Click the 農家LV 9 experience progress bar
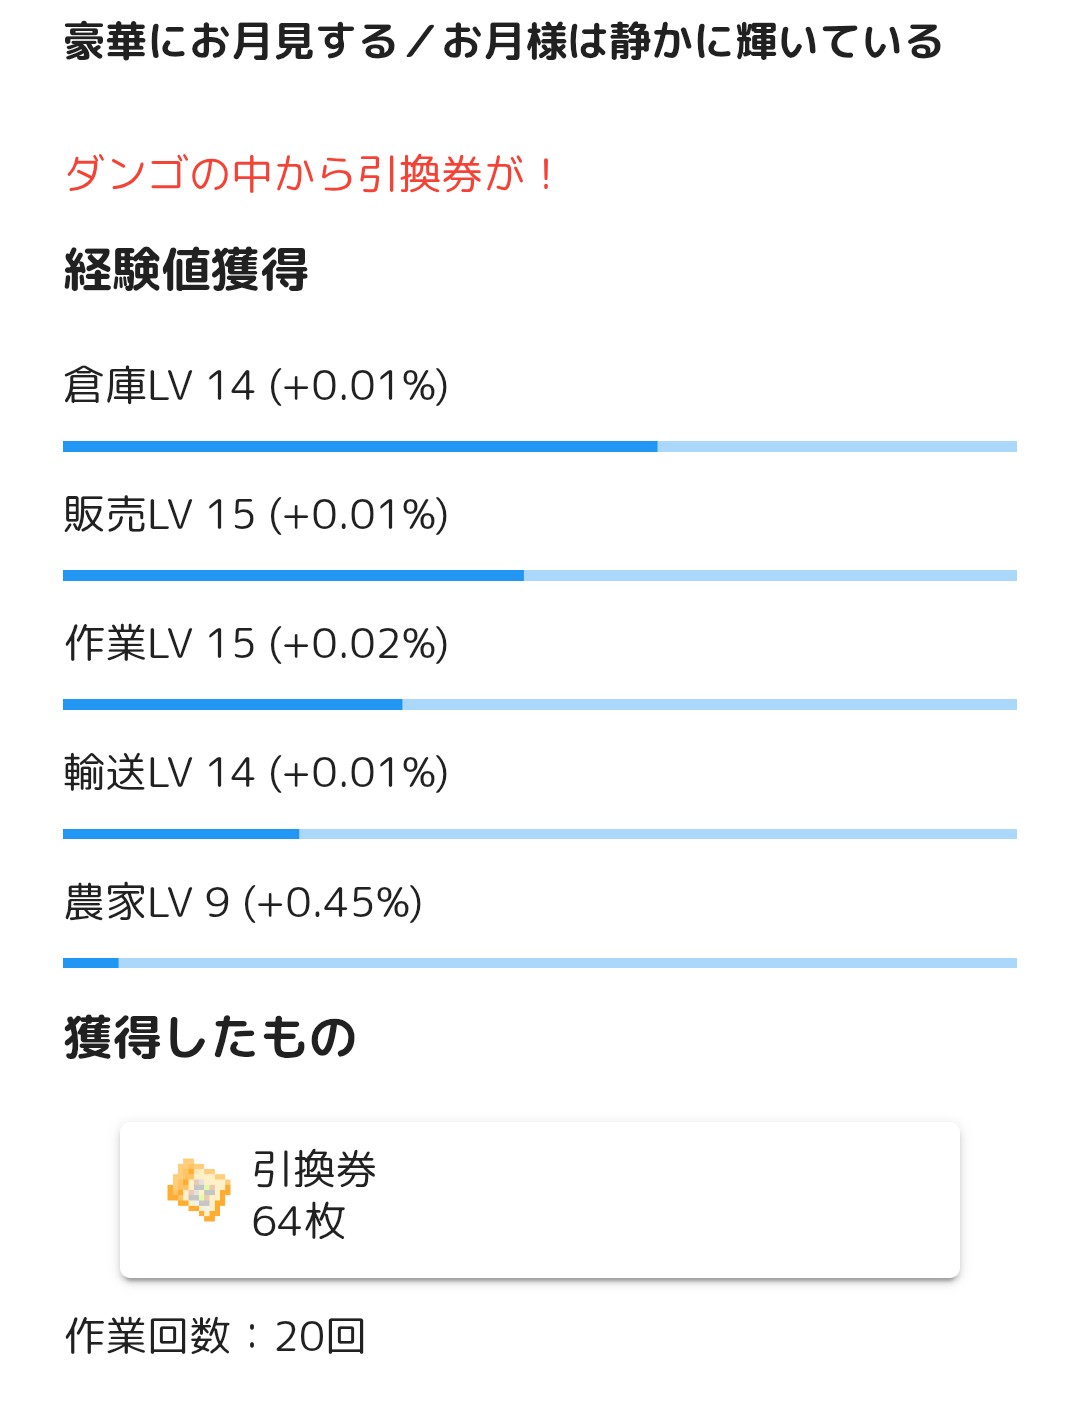The image size is (1080, 1410). coord(540,963)
